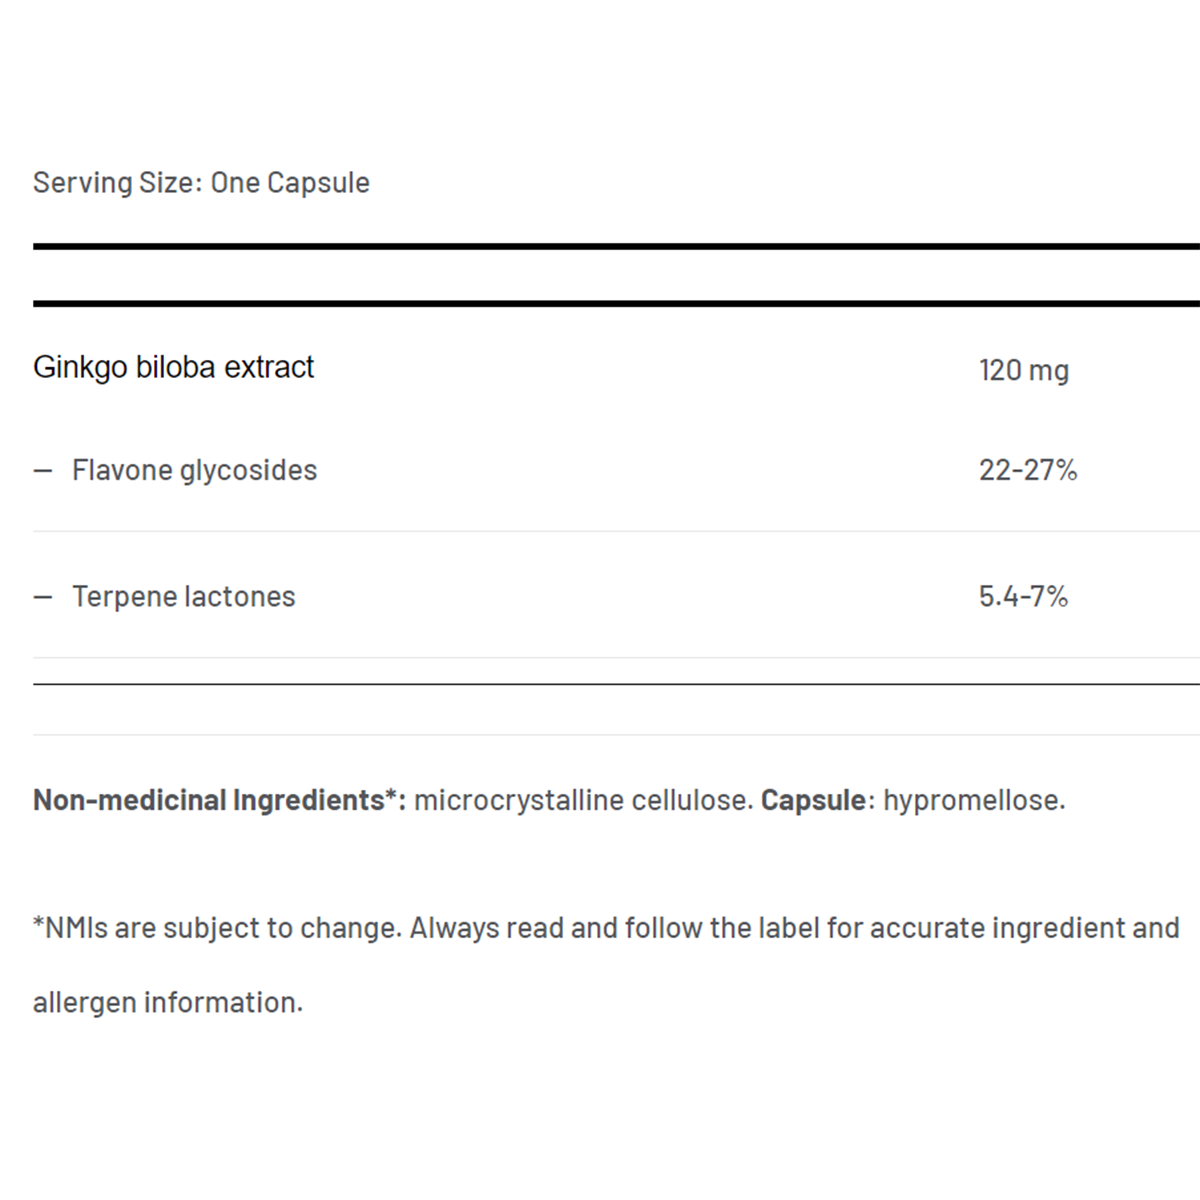Select the 5.4-7% percentage value

(x=1022, y=597)
